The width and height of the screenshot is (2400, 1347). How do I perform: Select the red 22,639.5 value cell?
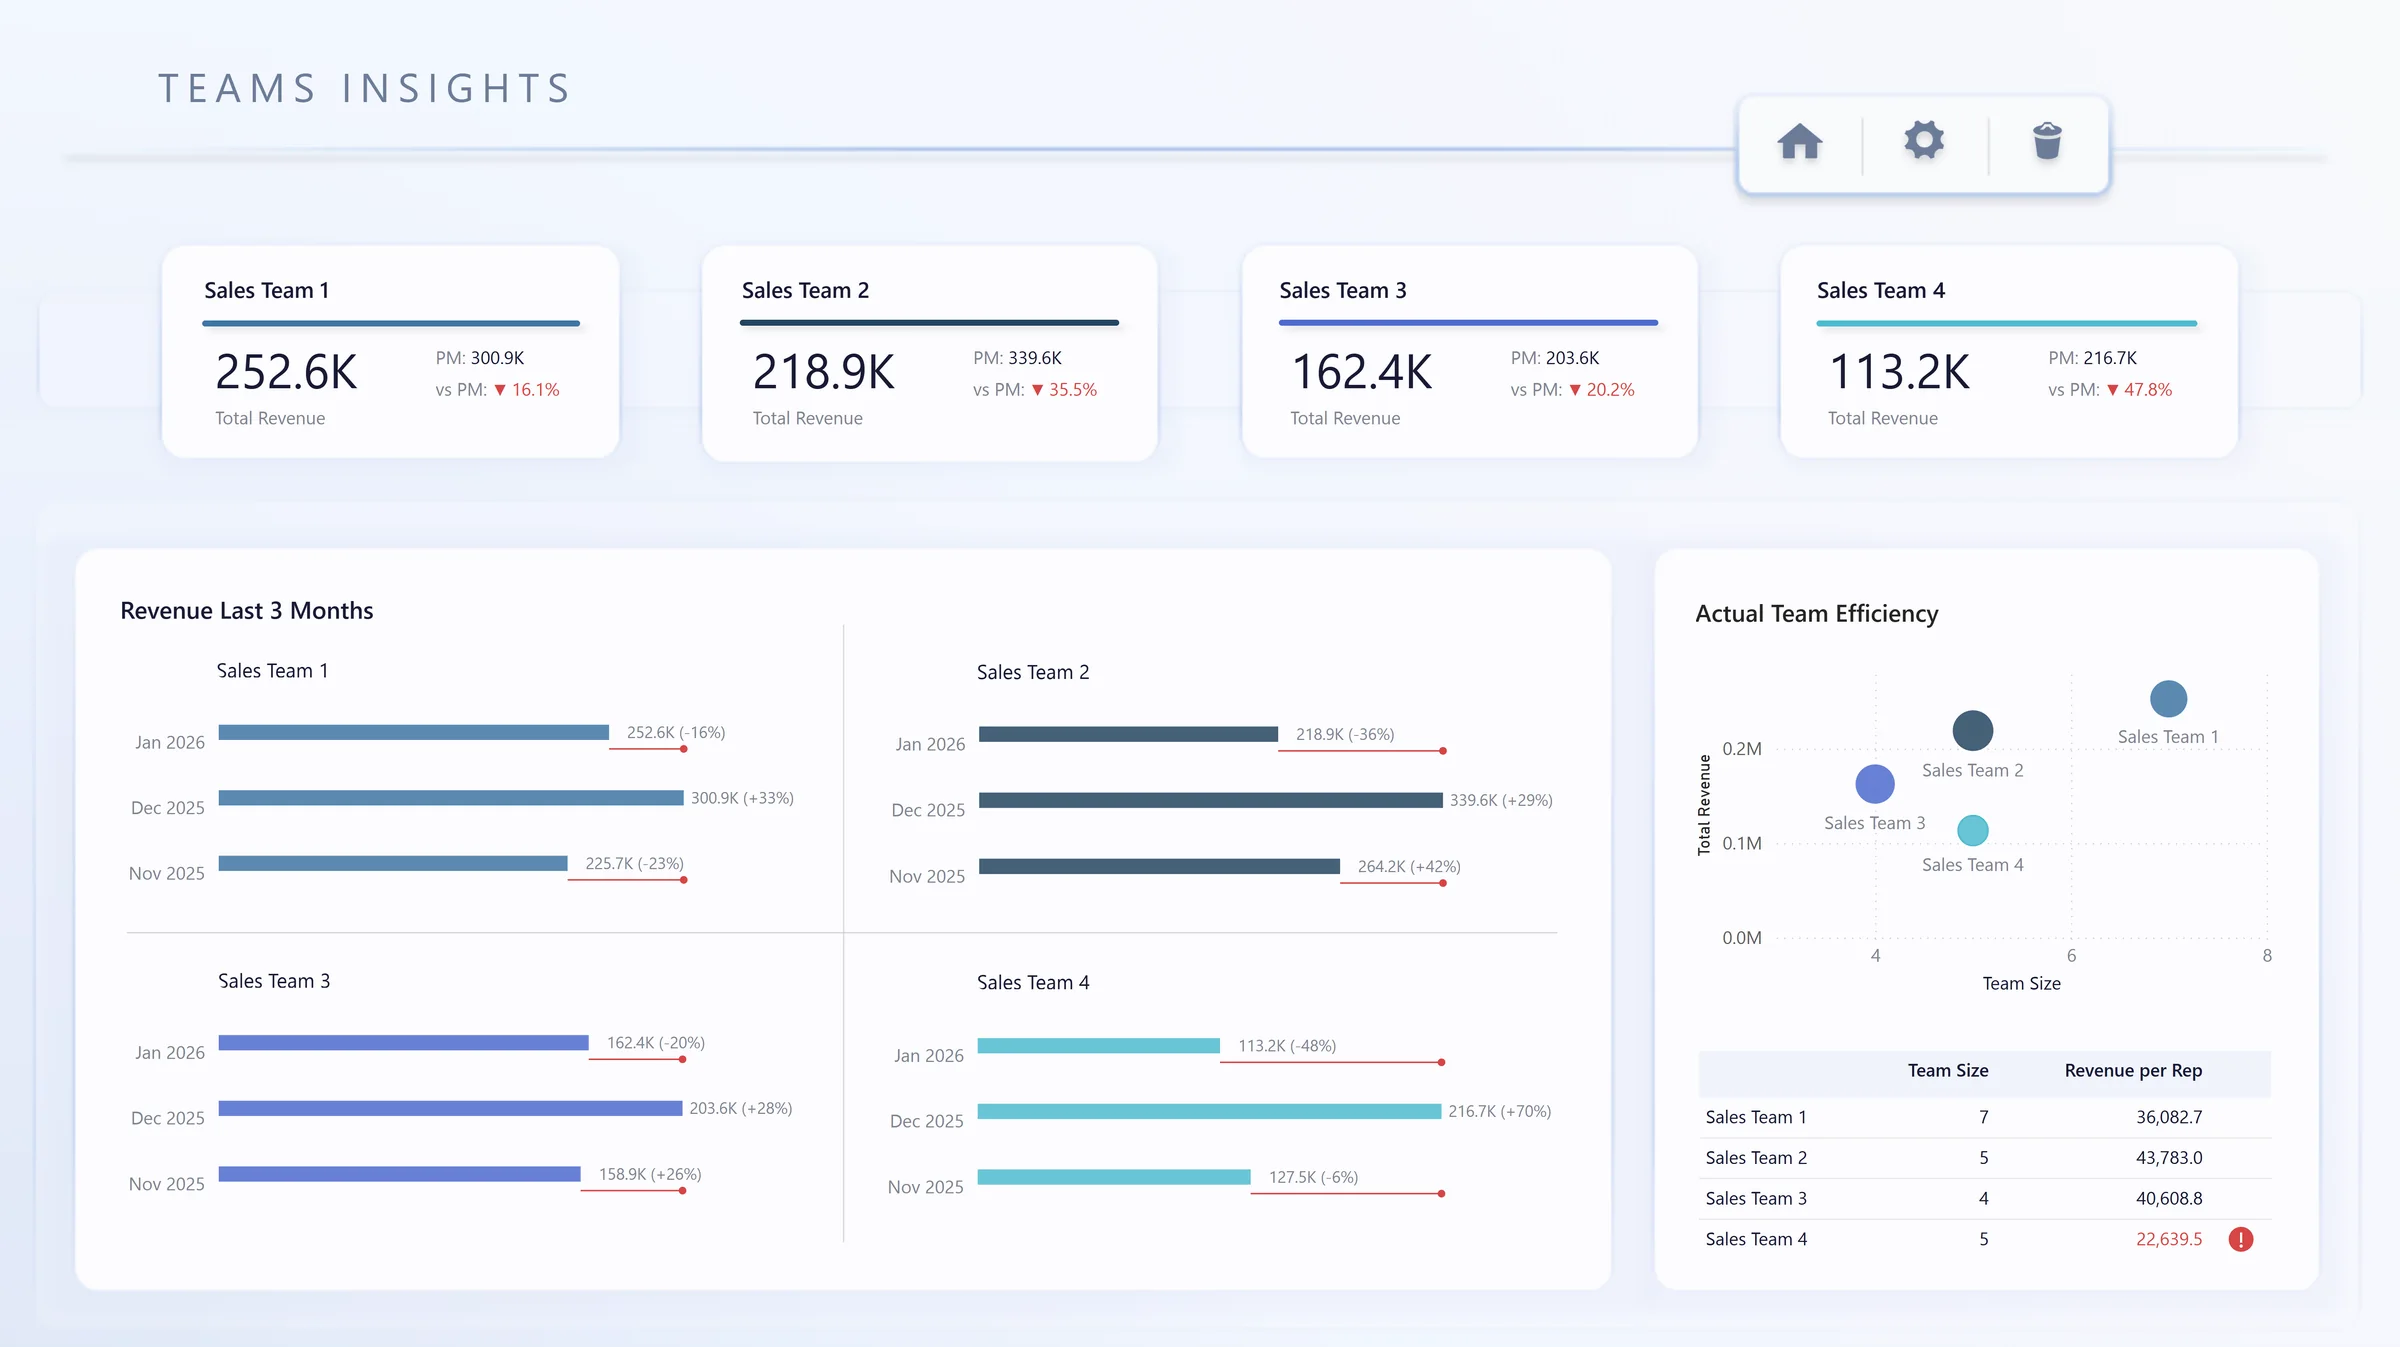2169,1239
